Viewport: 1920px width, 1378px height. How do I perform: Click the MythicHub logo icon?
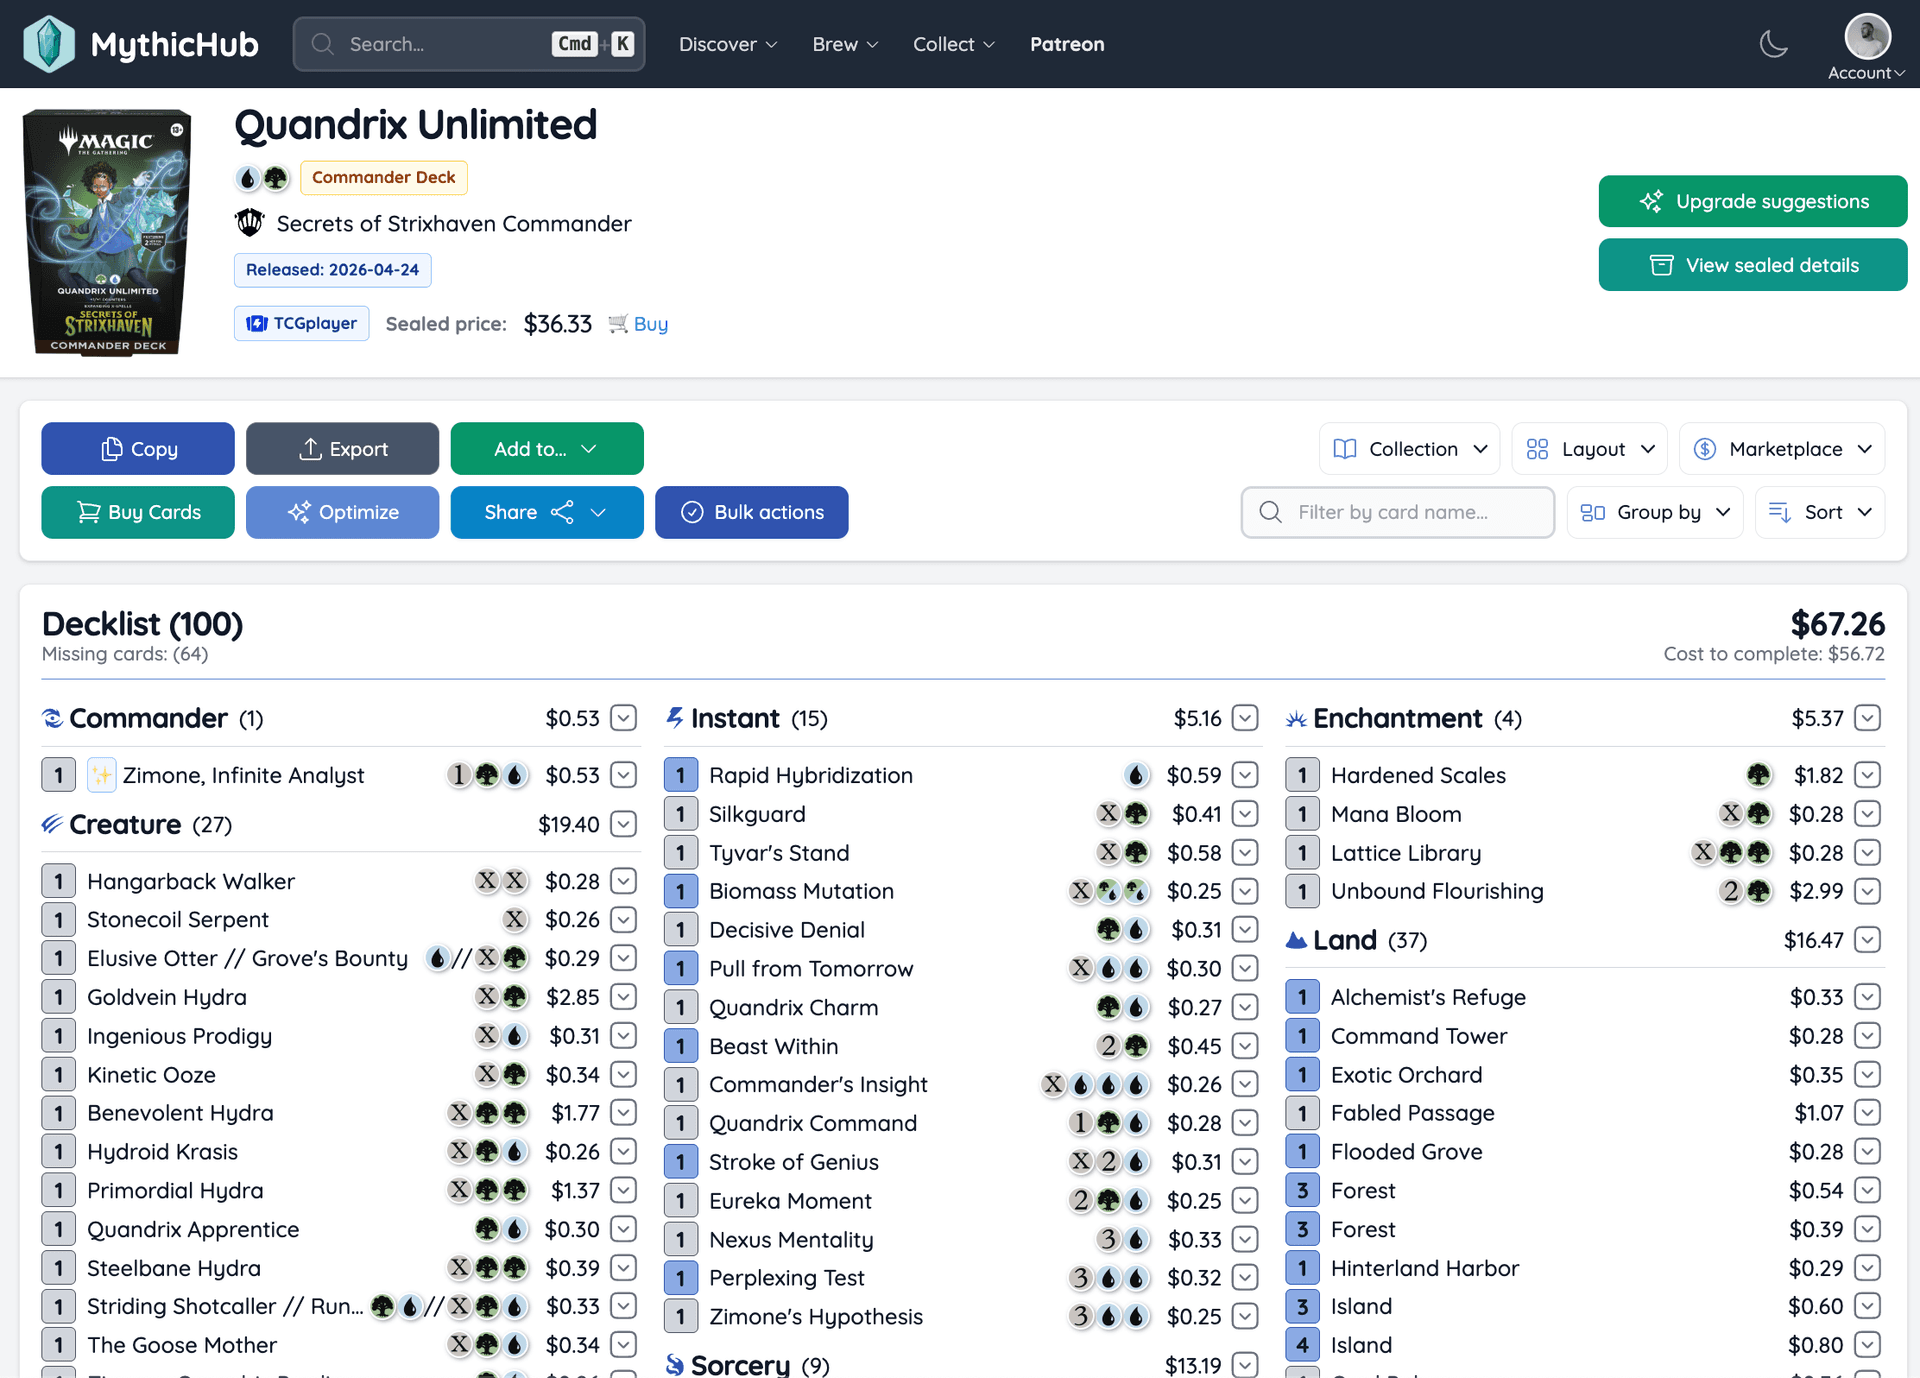click(x=48, y=44)
